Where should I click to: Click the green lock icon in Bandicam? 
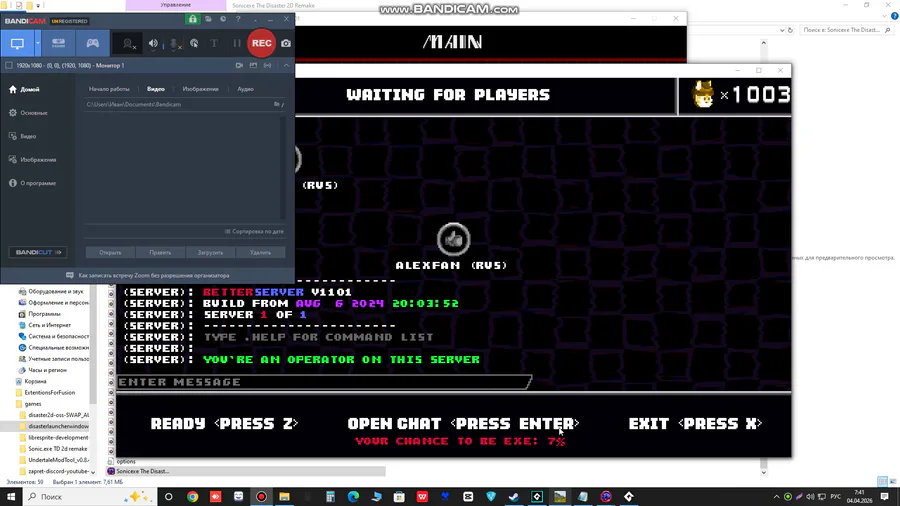tap(193, 20)
